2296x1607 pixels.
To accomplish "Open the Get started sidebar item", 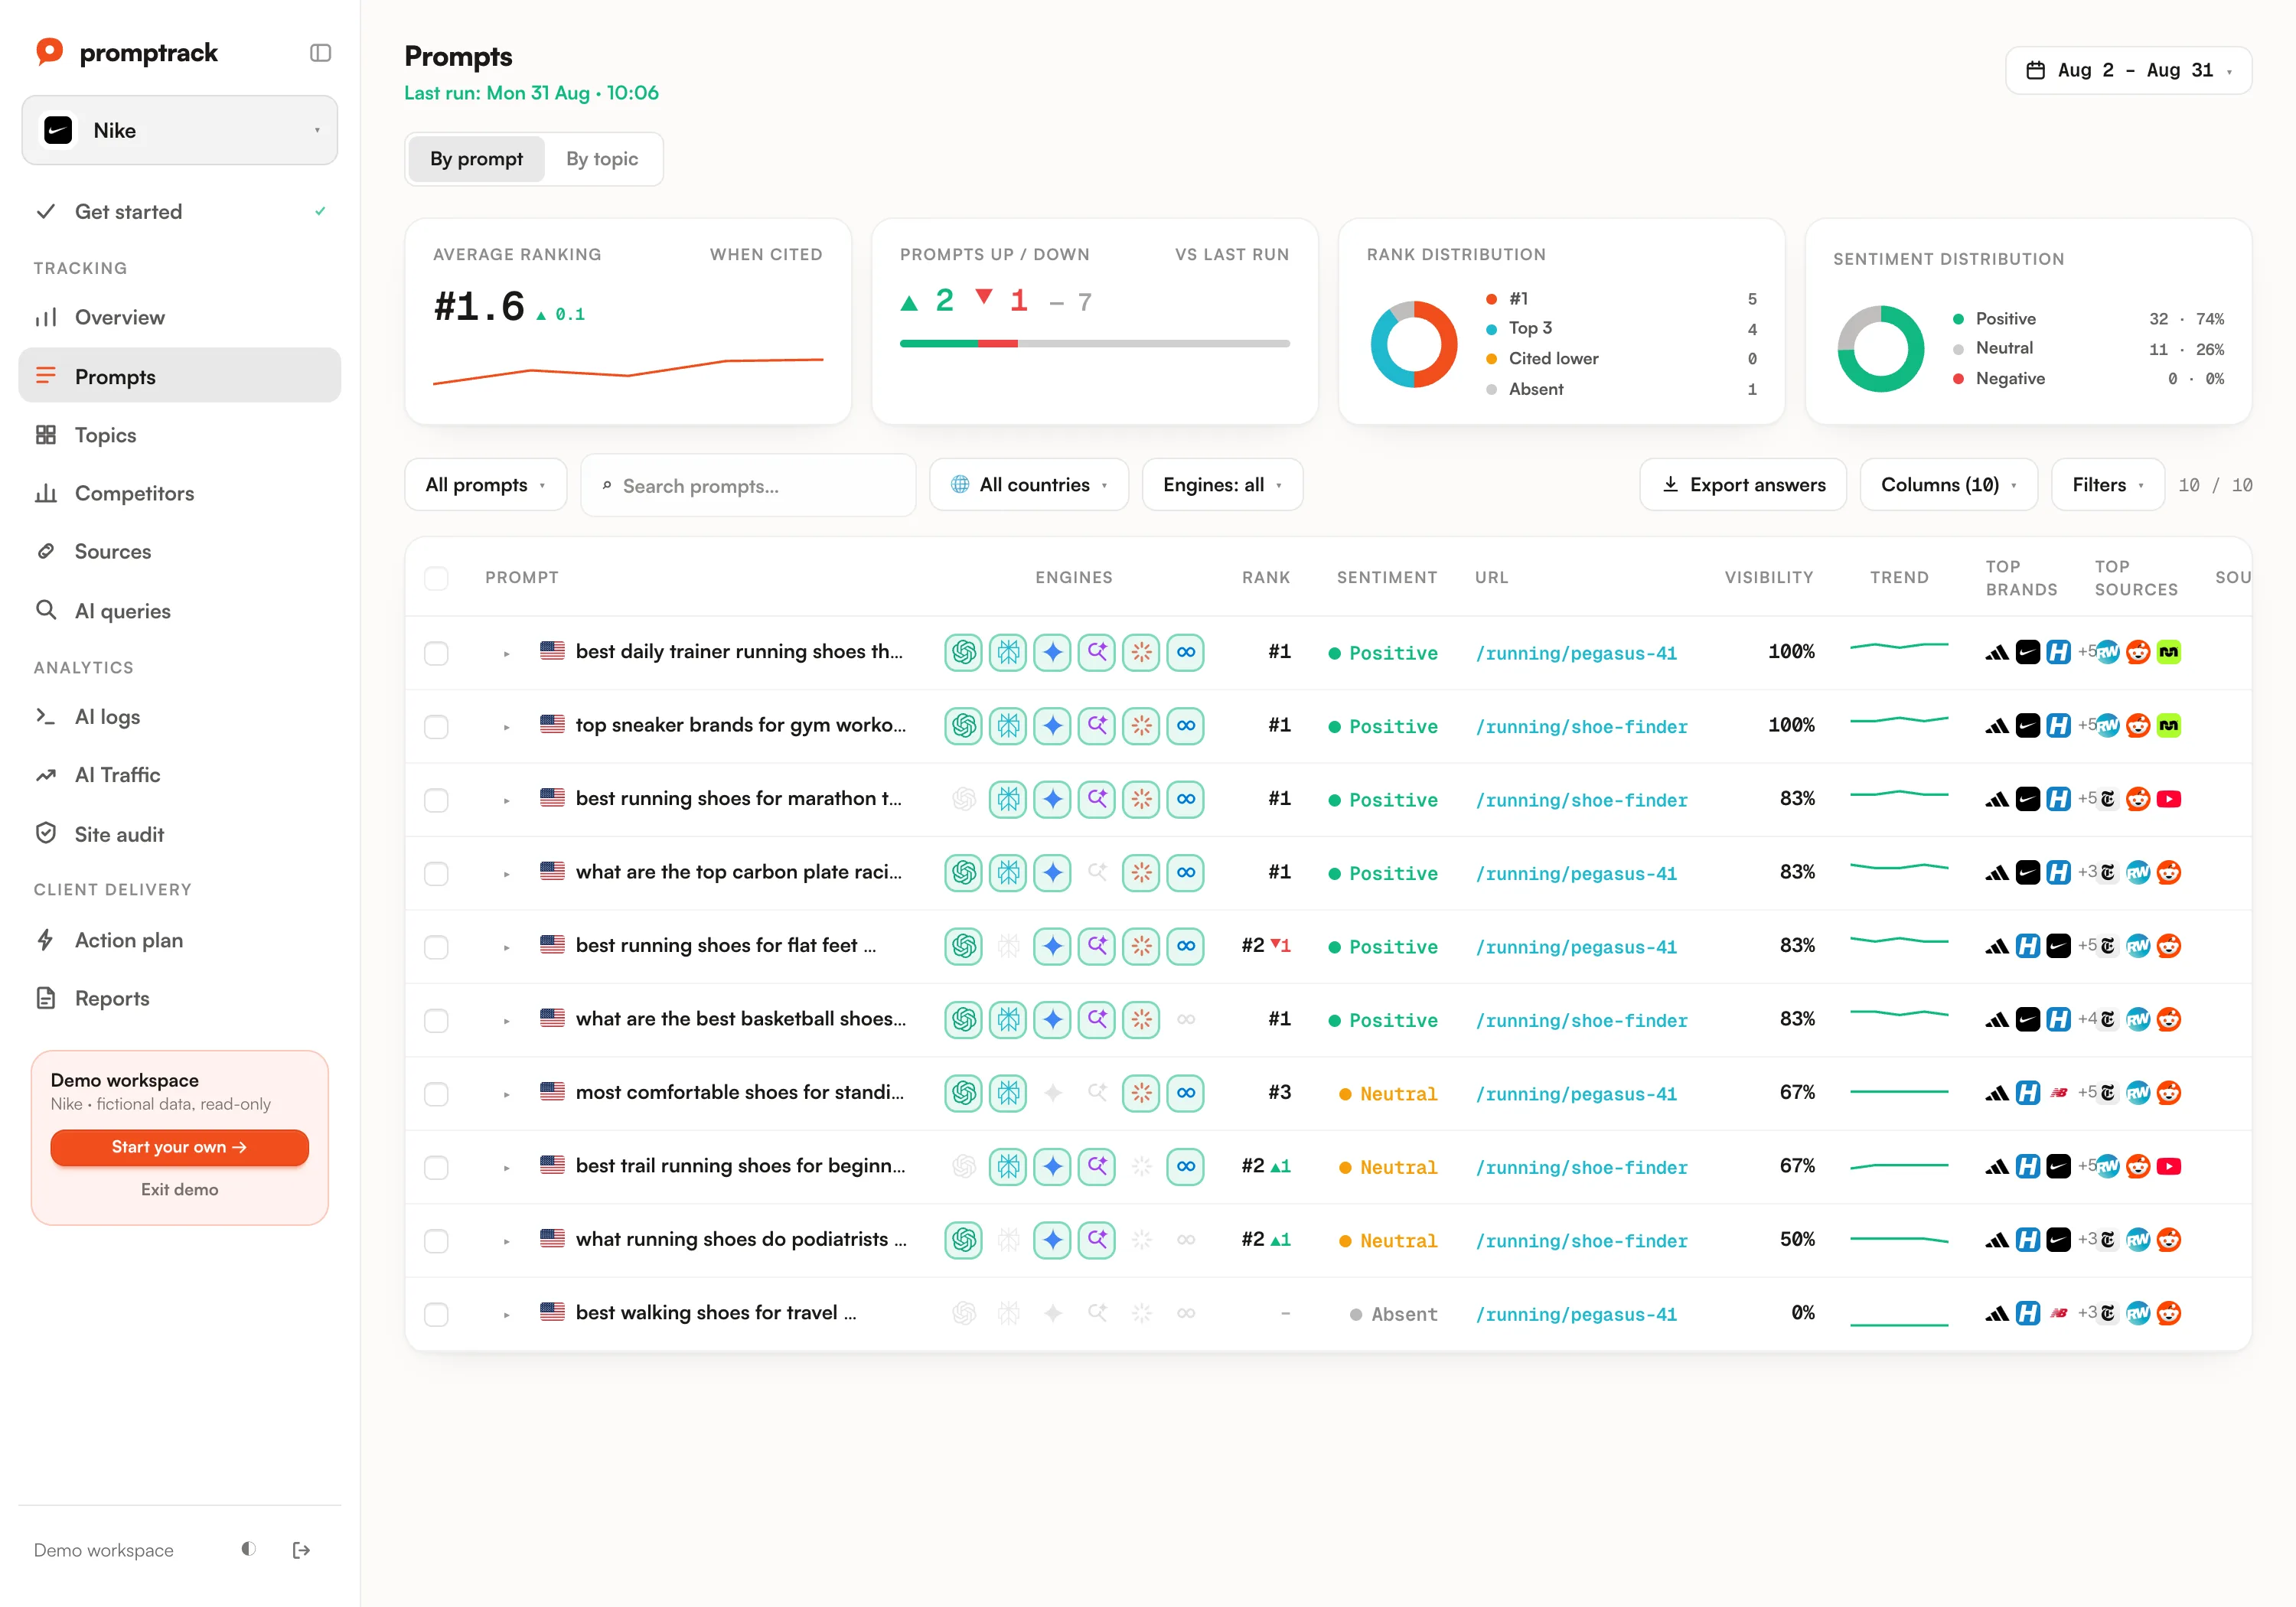I will coord(180,212).
